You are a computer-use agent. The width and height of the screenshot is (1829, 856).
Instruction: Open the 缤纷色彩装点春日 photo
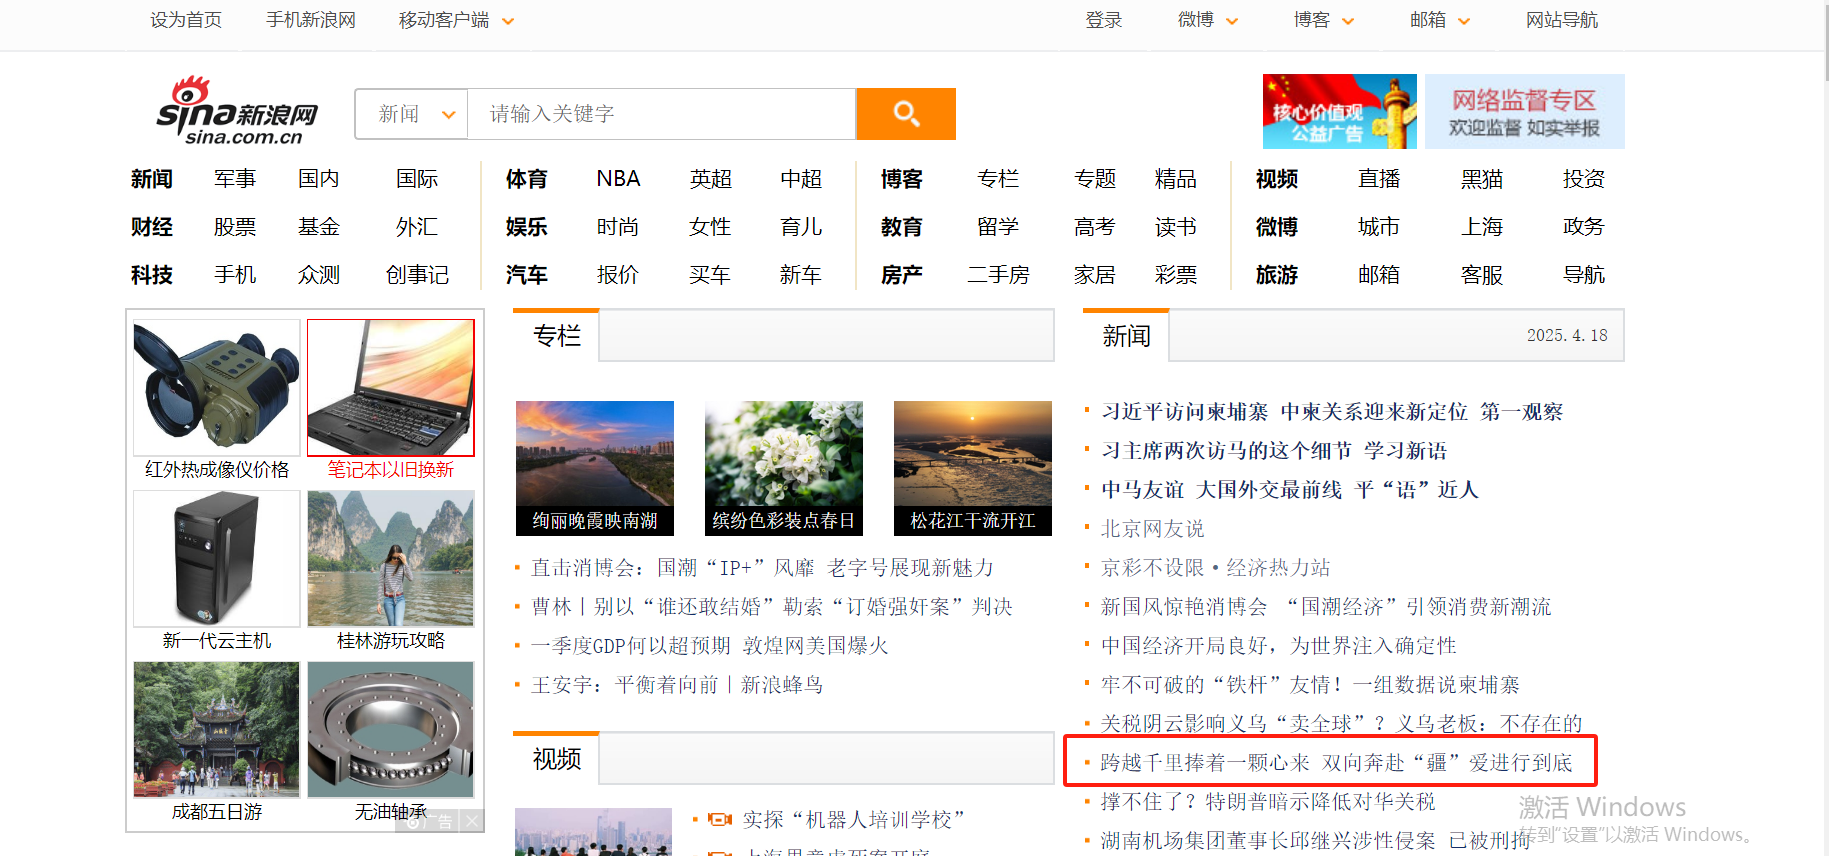[x=784, y=468]
